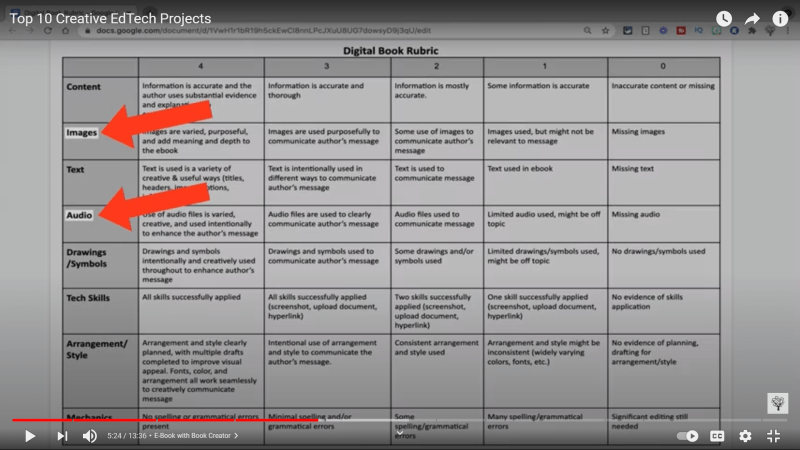Open the Share arrow icon
The image size is (800, 450).
752,19
